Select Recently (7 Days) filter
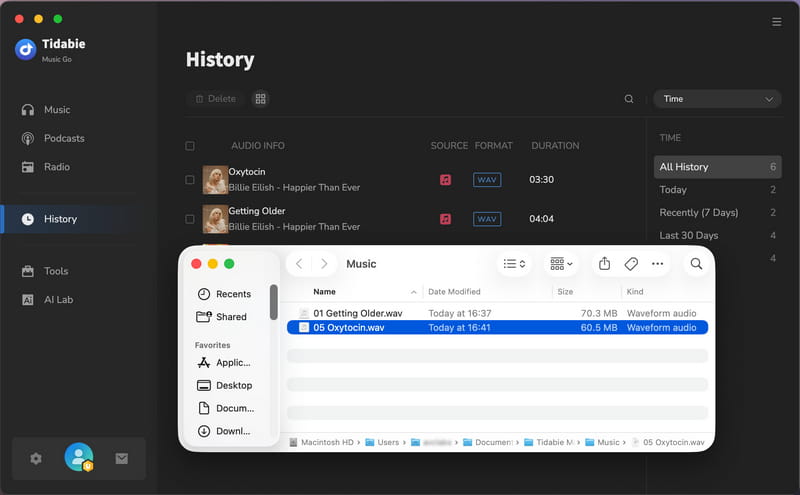Screen dimensions: 800x495 coord(717,212)
